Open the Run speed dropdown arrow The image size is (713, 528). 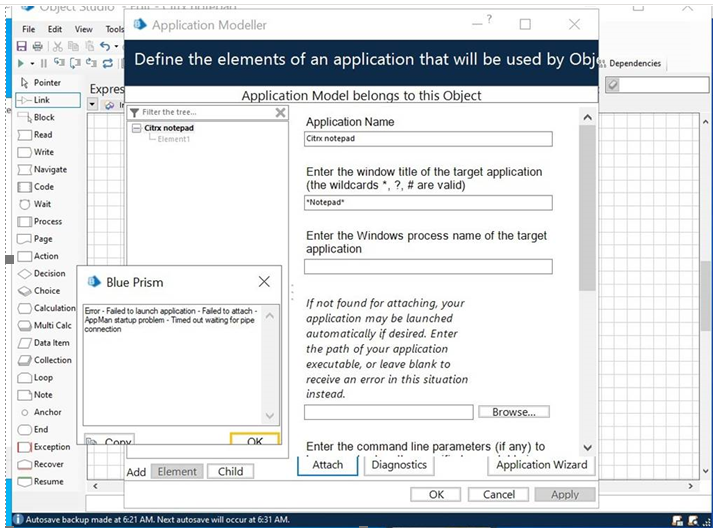[x=32, y=64]
